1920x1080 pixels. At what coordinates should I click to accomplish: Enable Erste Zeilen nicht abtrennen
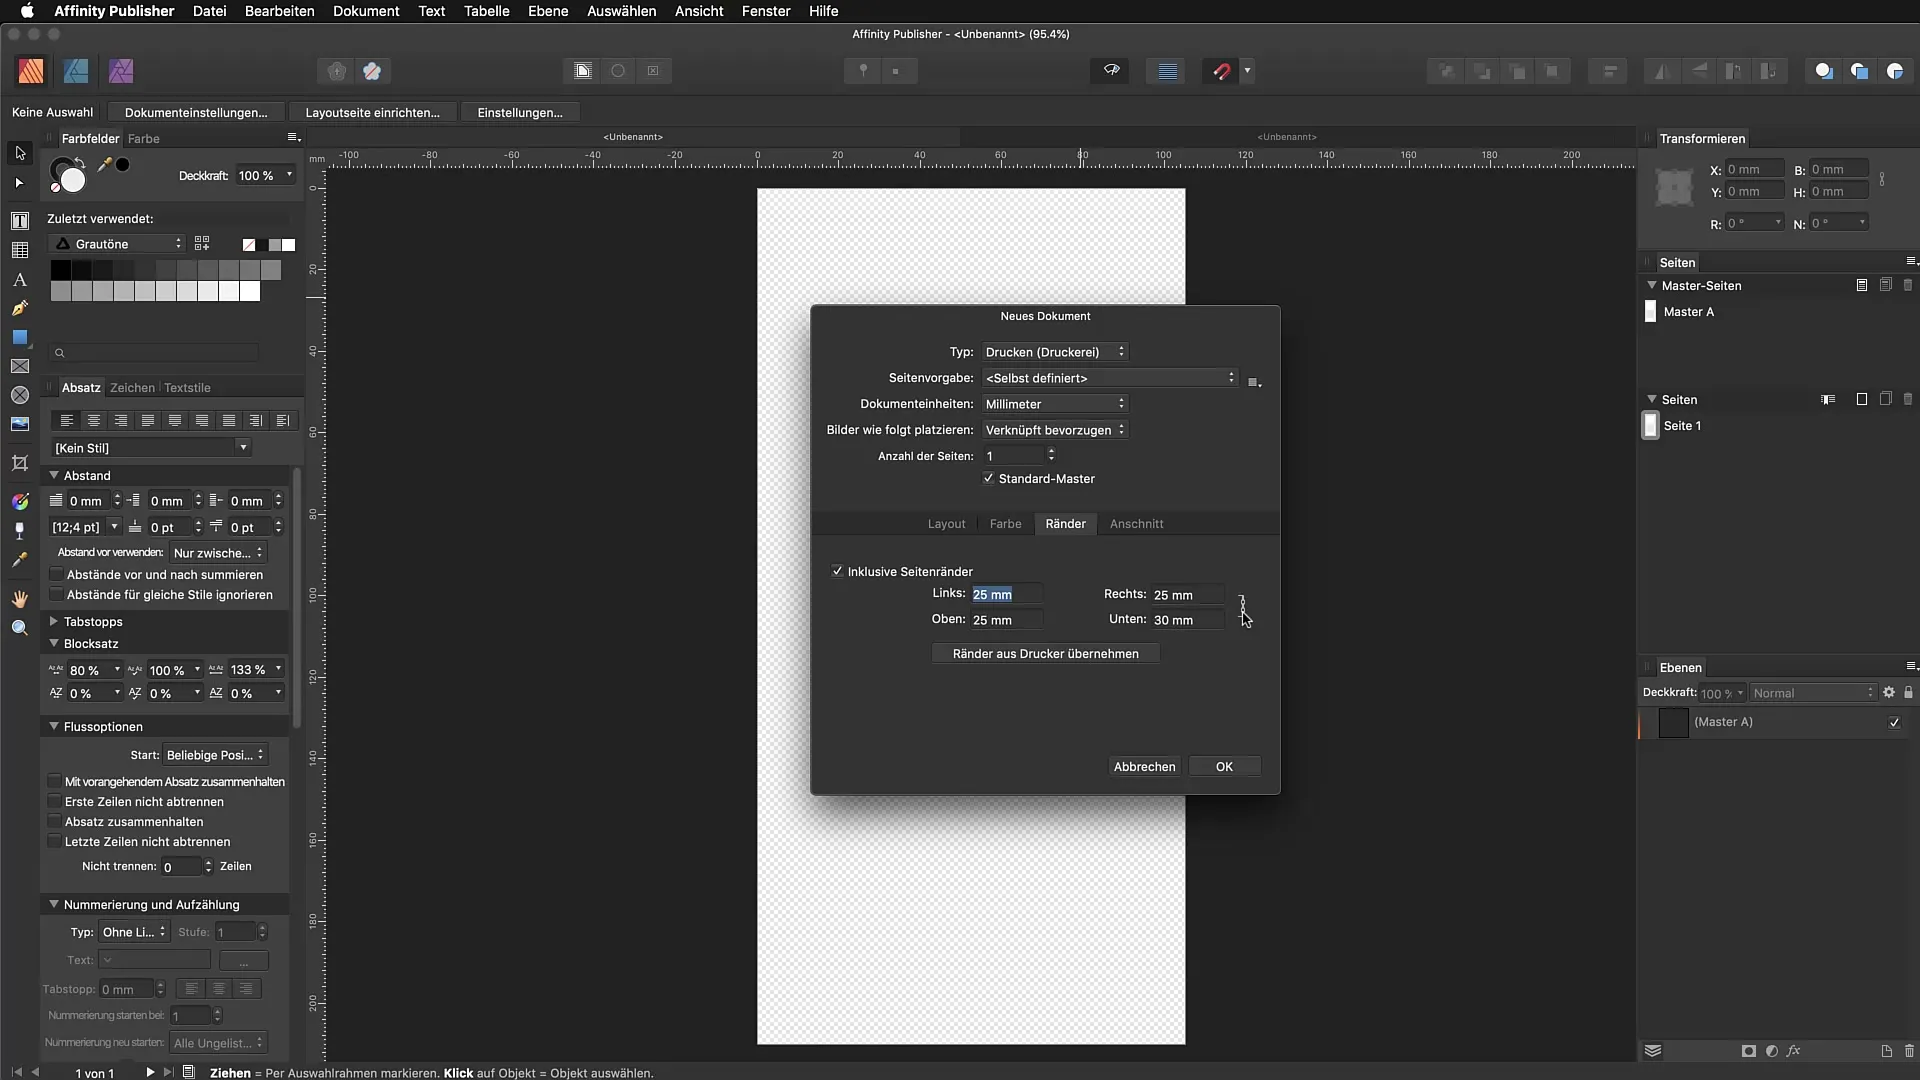point(55,802)
